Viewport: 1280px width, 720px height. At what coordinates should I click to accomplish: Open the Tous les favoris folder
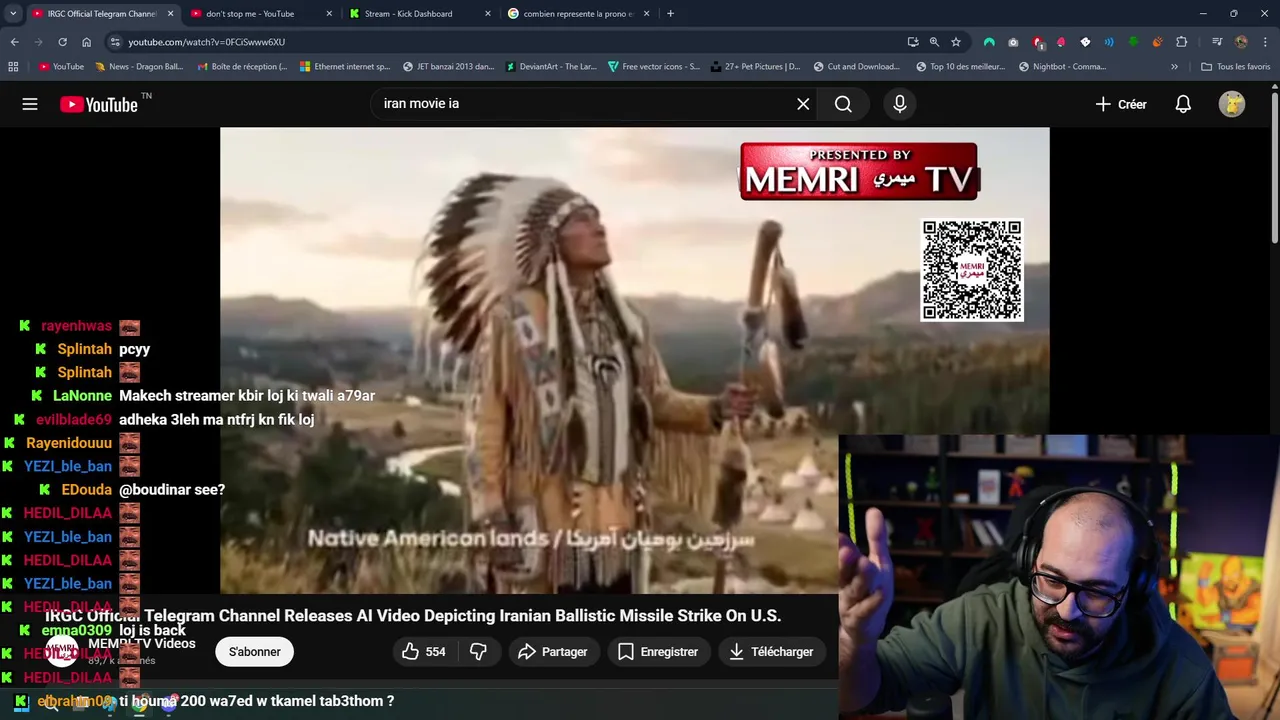[1236, 67]
